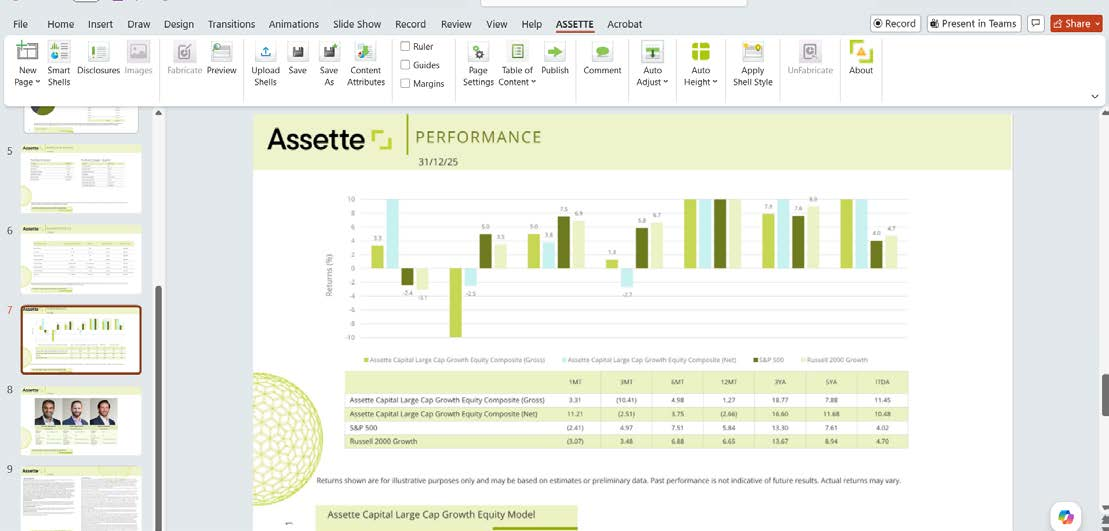Click Apply Shell Style icon
Image resolution: width=1109 pixels, height=531 pixels.
(x=753, y=52)
